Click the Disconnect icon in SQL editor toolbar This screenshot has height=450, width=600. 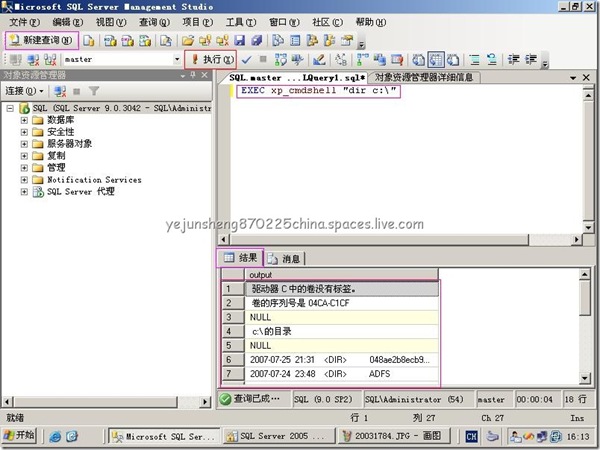tap(33, 60)
